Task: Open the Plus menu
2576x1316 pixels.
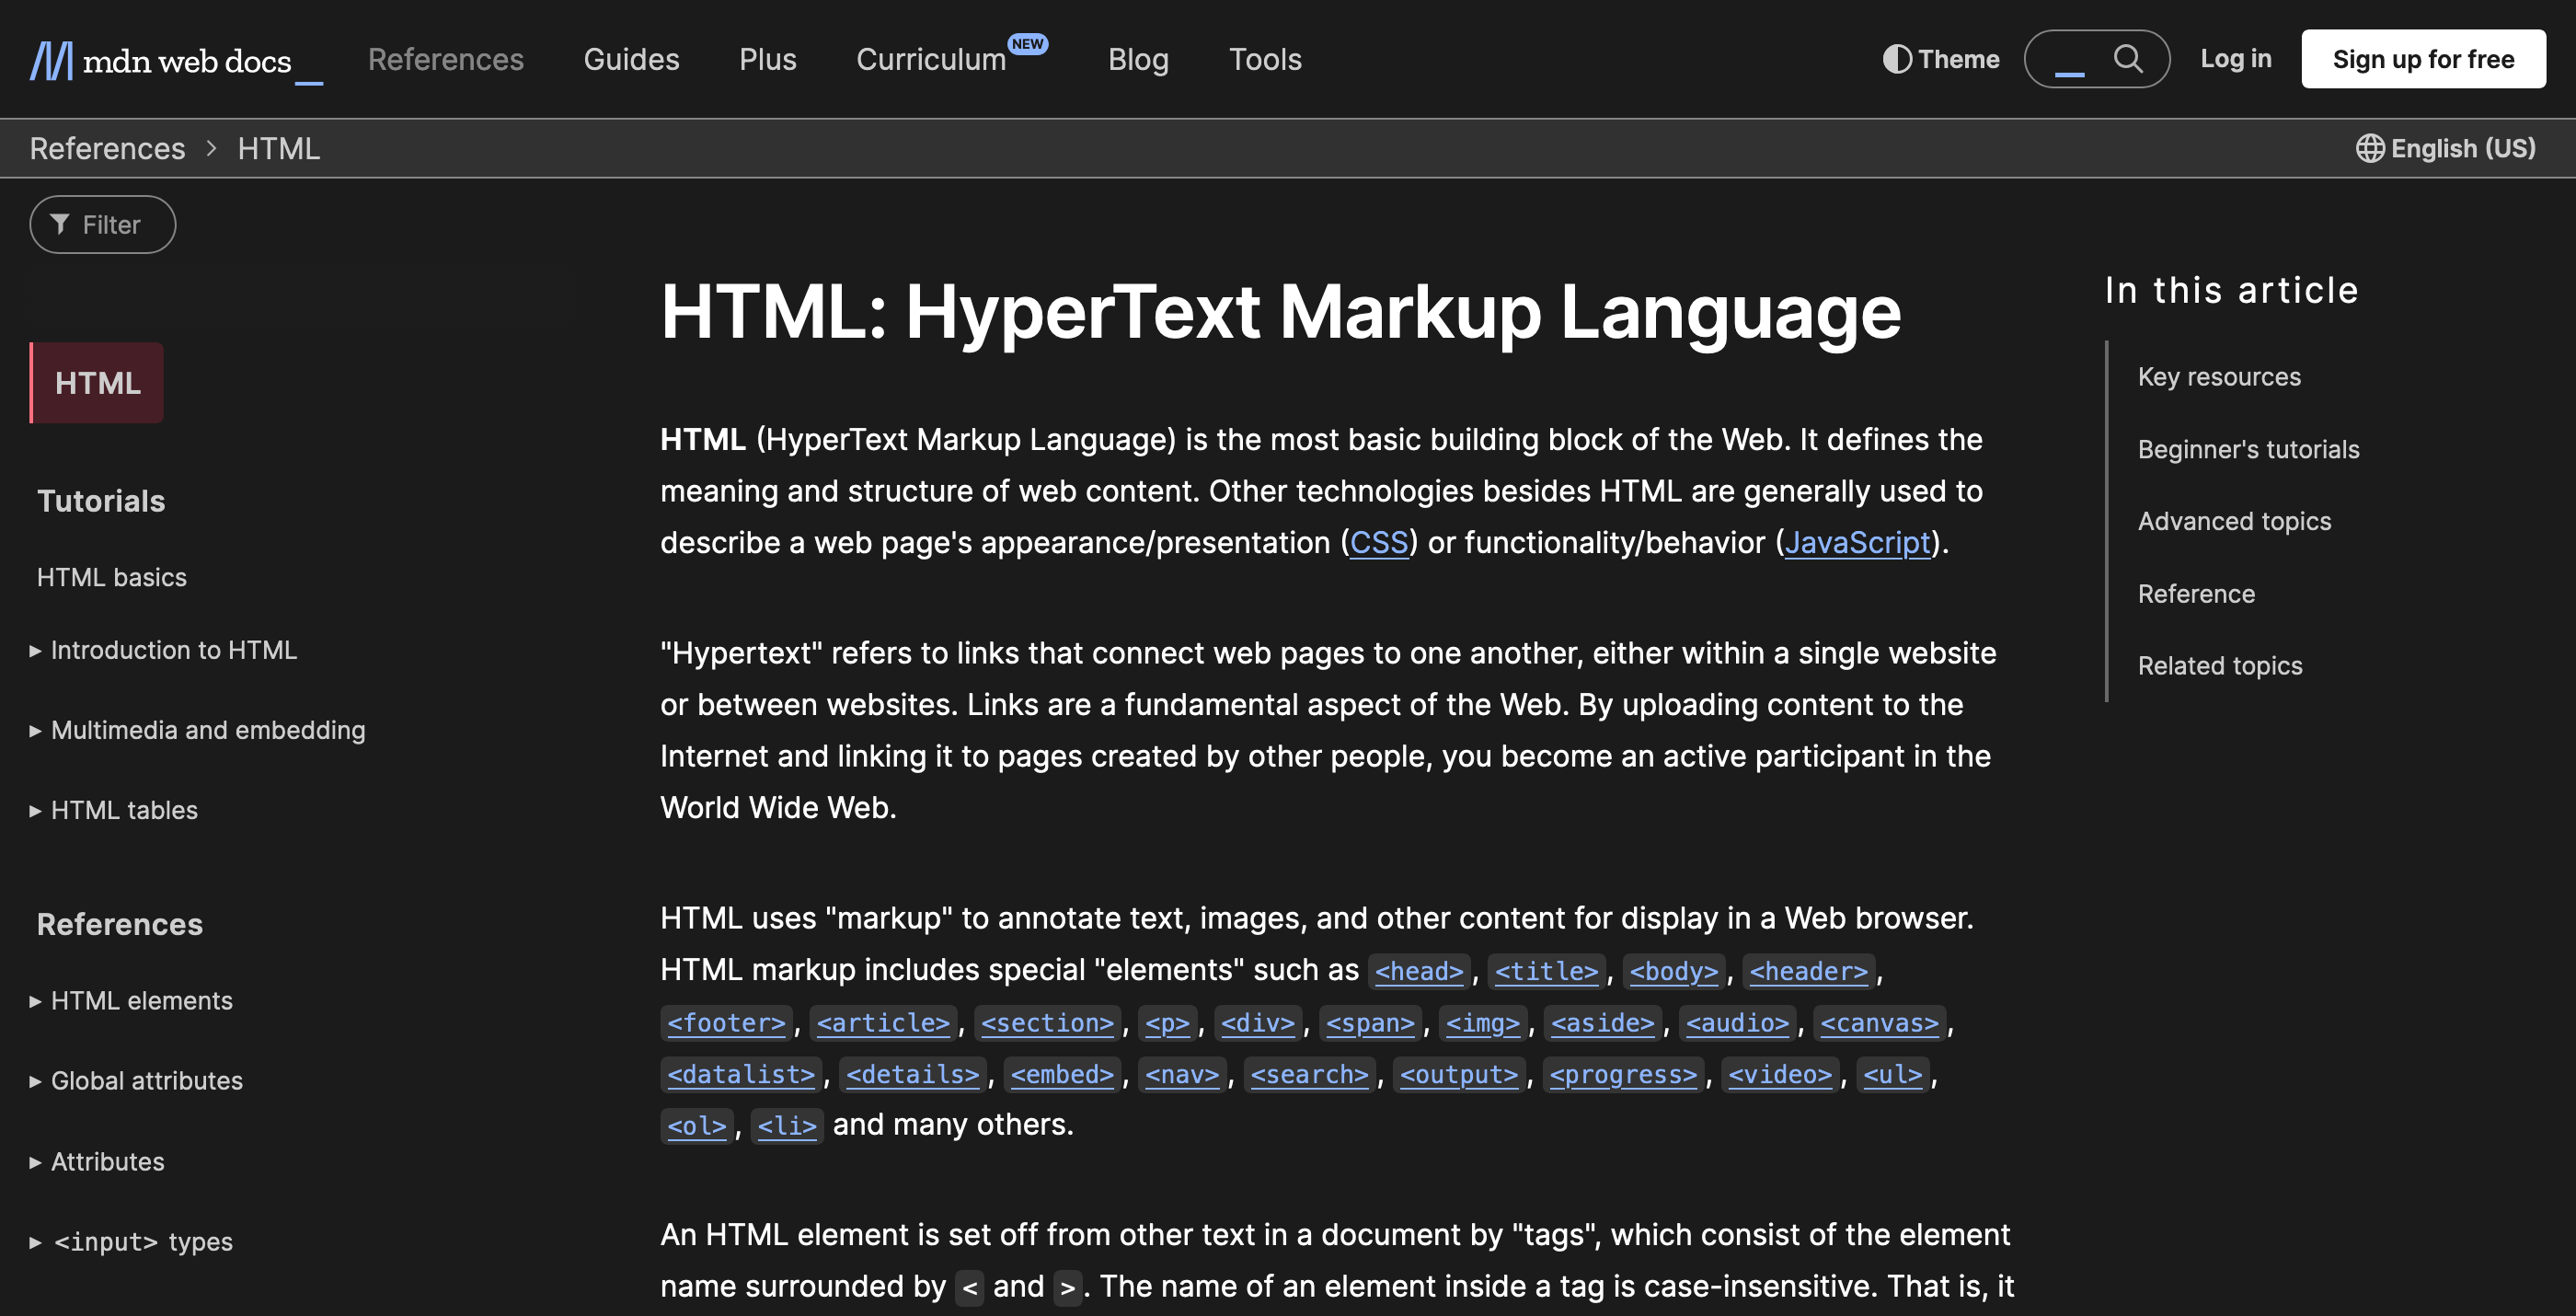Action: point(767,59)
